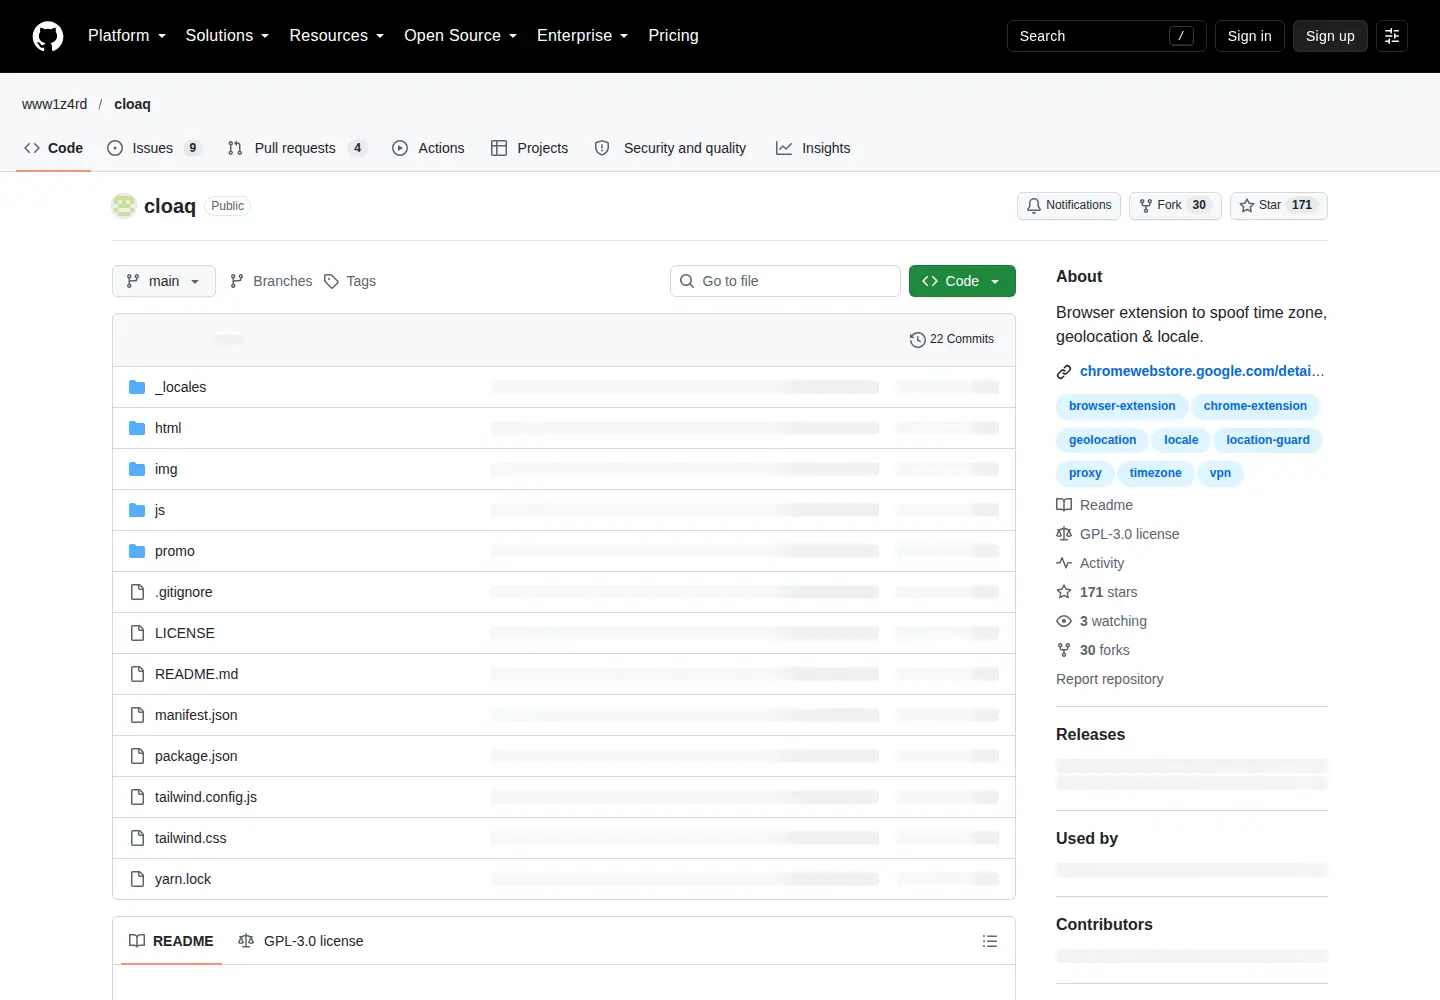Click the link icon beside Chrome Web Store URL
Screen dimensions: 1440x1000
(1064, 372)
